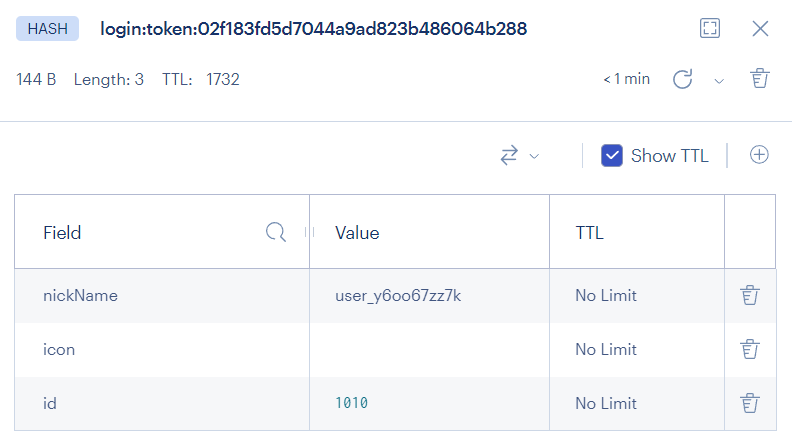Image resolution: width=792 pixels, height=445 pixels.
Task: Click the column resize handle near Field
Action: [310, 232]
